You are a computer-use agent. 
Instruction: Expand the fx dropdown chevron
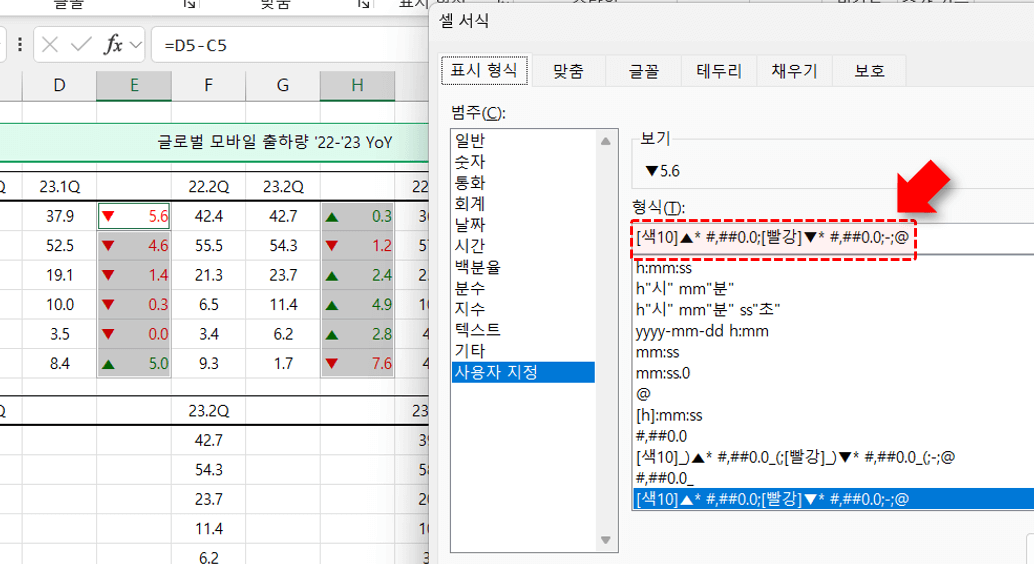[136, 46]
